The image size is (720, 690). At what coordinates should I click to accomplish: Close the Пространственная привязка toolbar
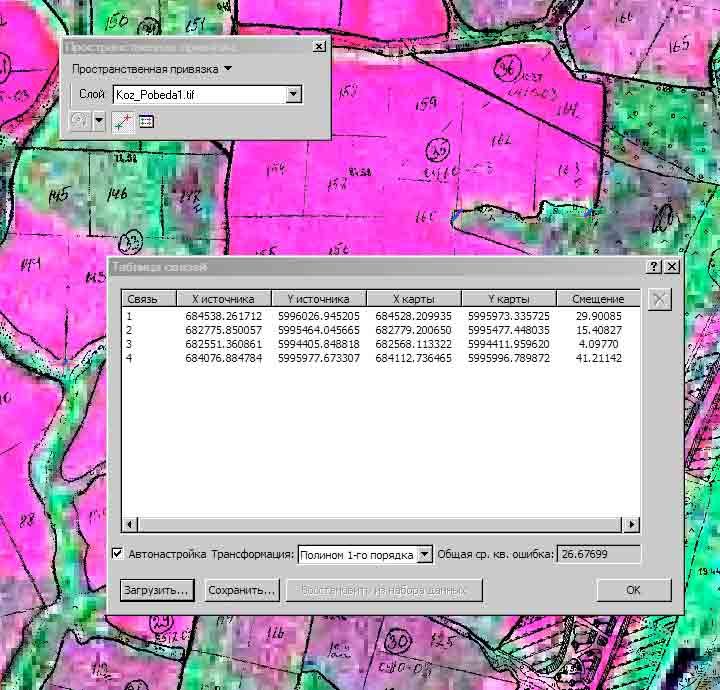(x=319, y=46)
